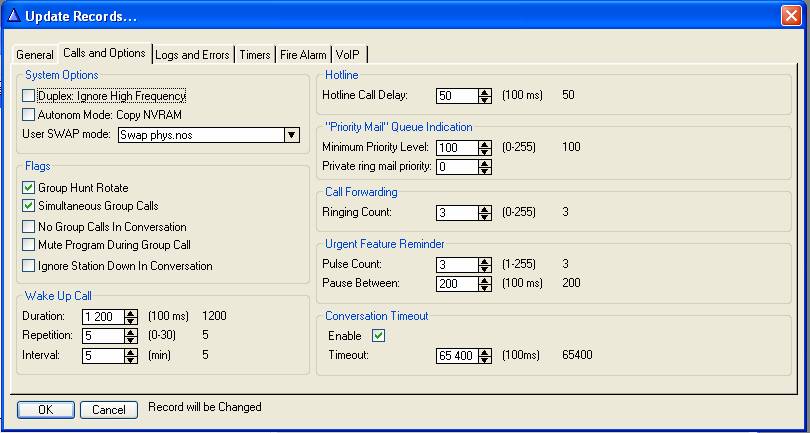Switch to the General tab
Screen dimensions: 810x433
(35, 55)
